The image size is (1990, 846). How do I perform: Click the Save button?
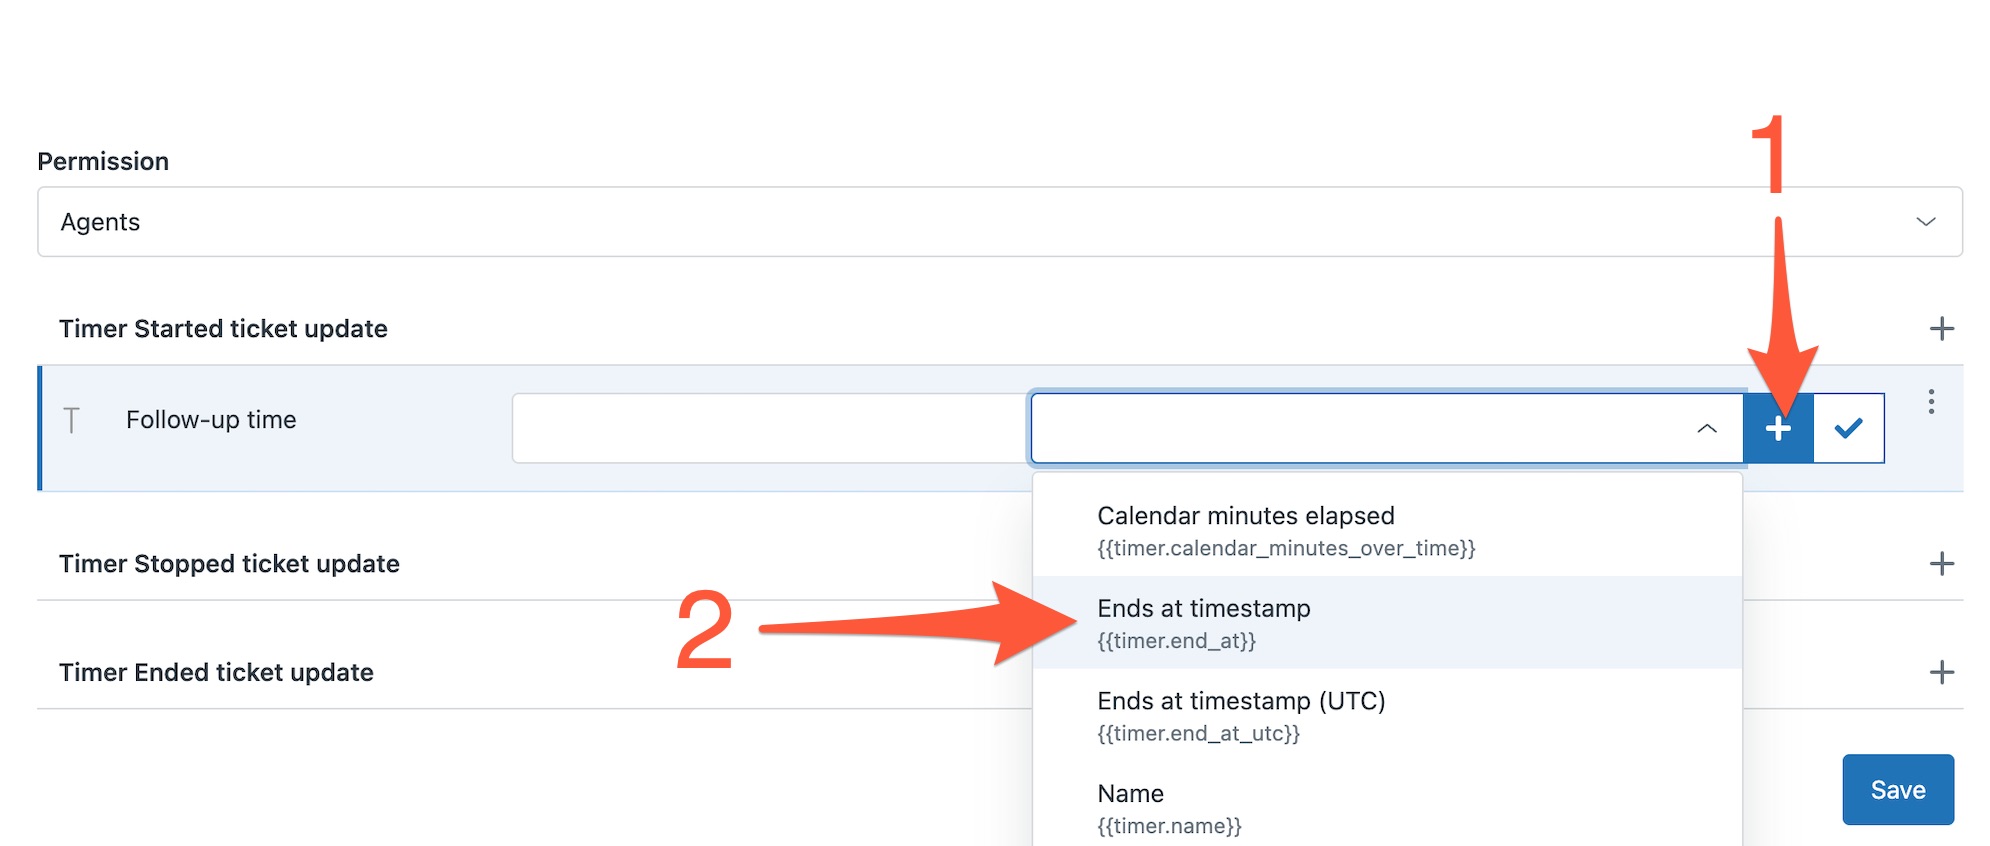click(1898, 790)
